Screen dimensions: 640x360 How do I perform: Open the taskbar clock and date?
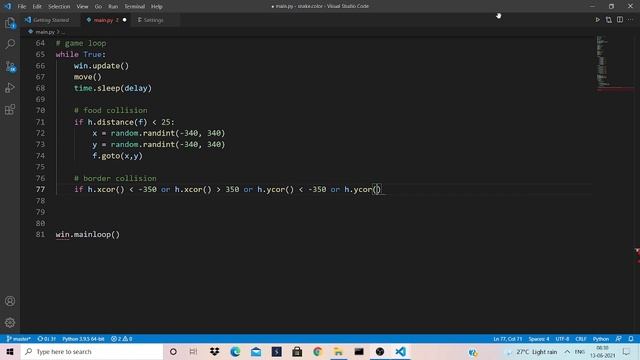(x=602, y=351)
